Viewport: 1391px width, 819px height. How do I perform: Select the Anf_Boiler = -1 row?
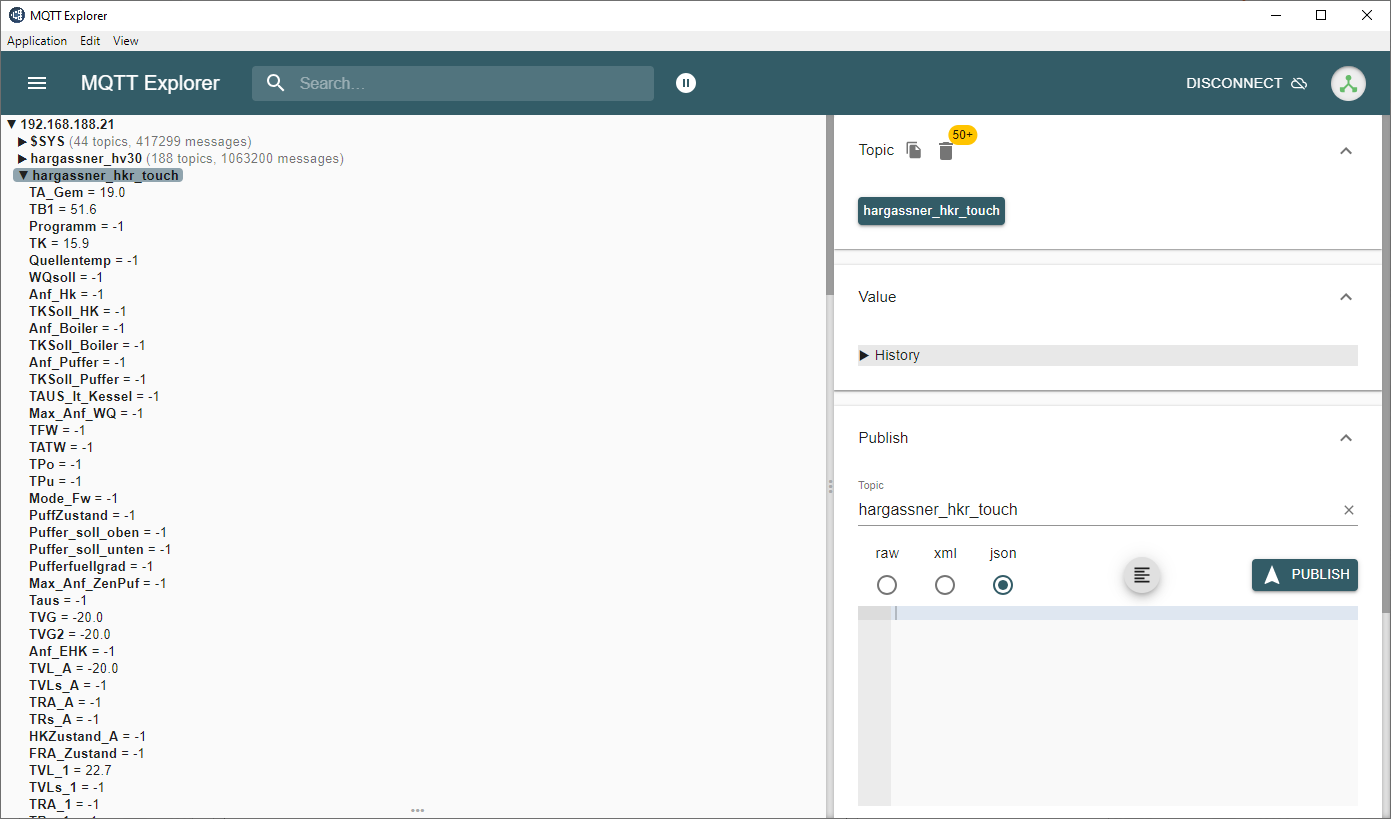pos(77,328)
